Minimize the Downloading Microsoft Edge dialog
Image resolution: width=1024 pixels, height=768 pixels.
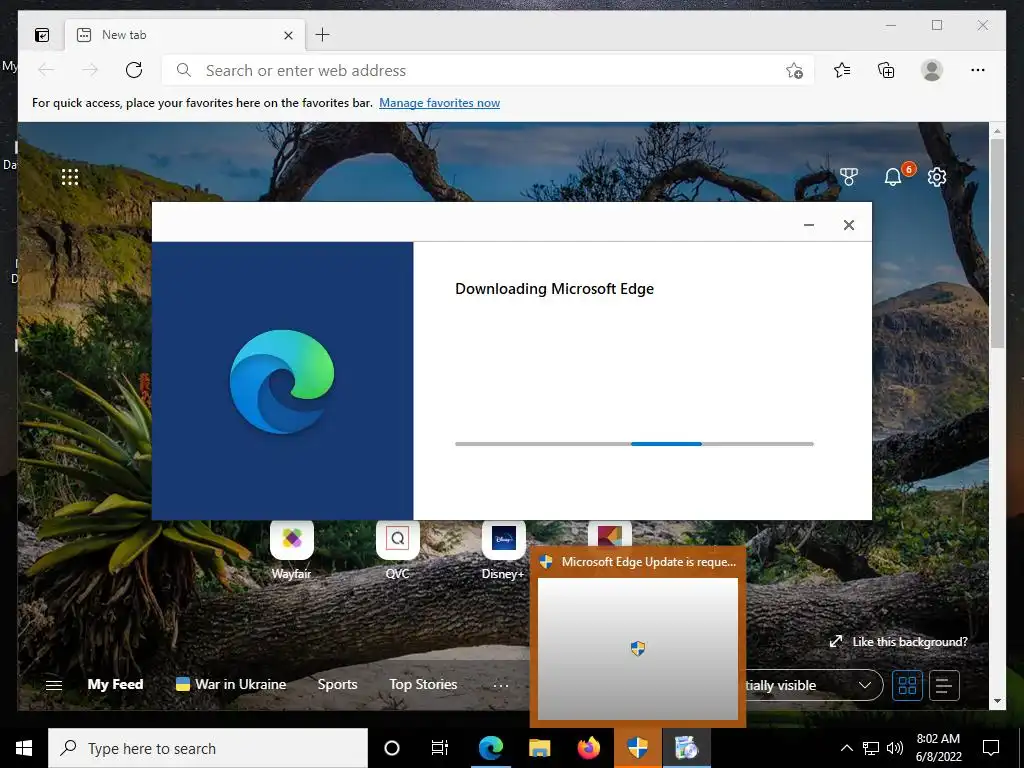pos(808,225)
